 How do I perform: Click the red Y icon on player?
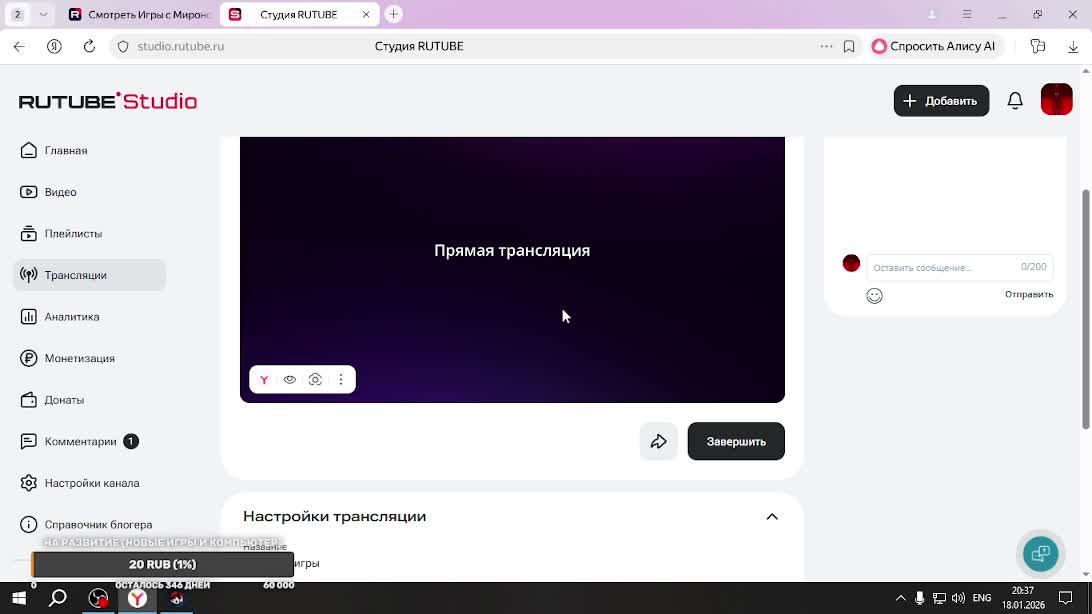coord(264,379)
